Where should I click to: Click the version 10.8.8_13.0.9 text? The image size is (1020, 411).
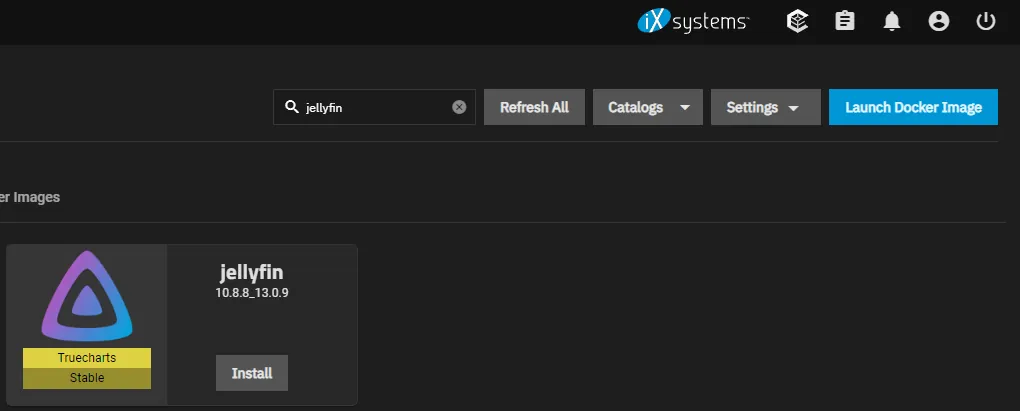(x=252, y=293)
